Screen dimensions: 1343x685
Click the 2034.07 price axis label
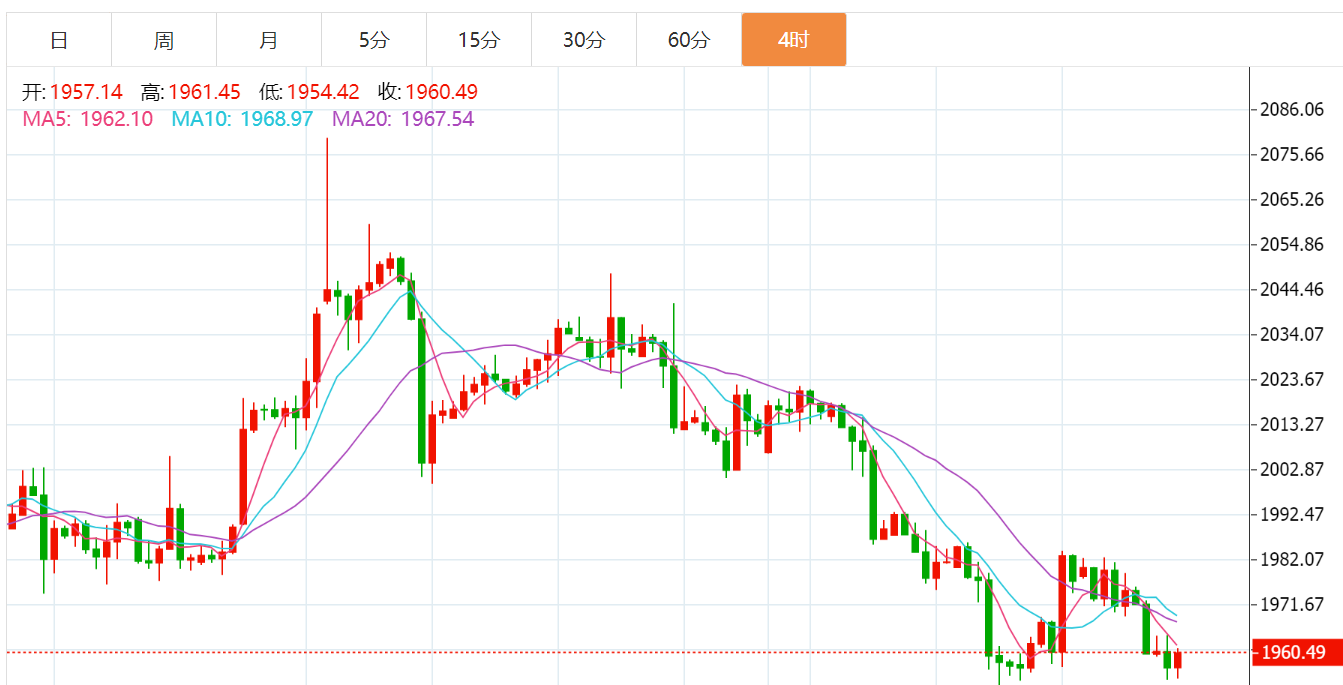point(1294,335)
